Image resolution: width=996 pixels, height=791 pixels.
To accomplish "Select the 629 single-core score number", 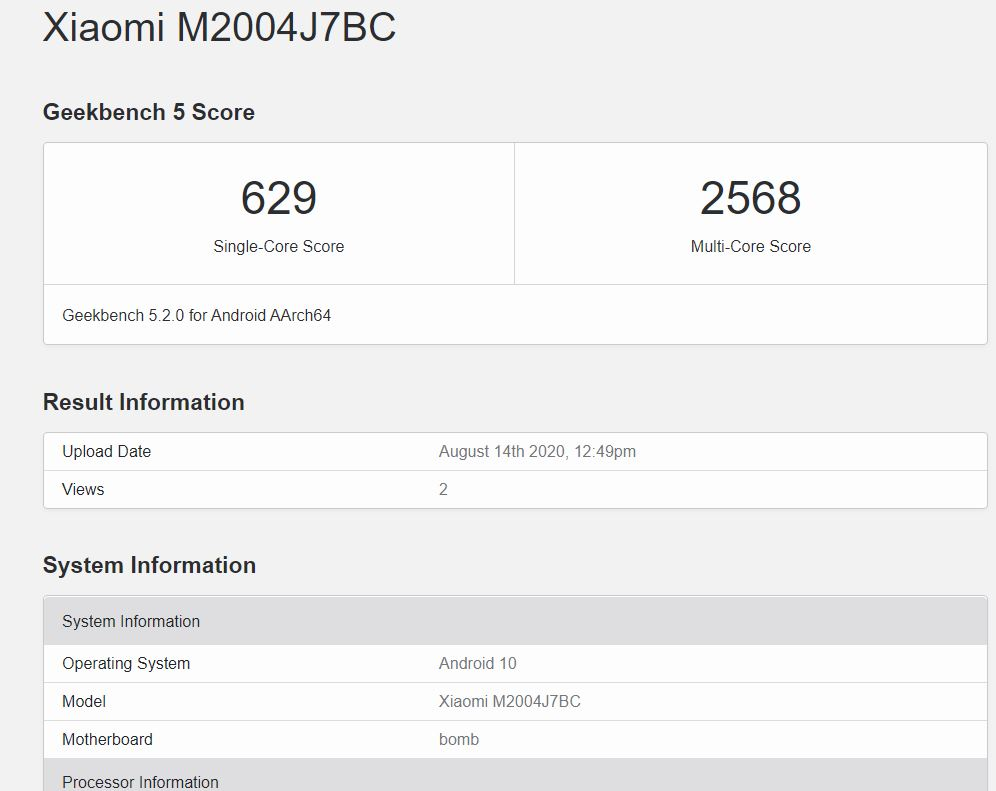I will pyautogui.click(x=278, y=198).
